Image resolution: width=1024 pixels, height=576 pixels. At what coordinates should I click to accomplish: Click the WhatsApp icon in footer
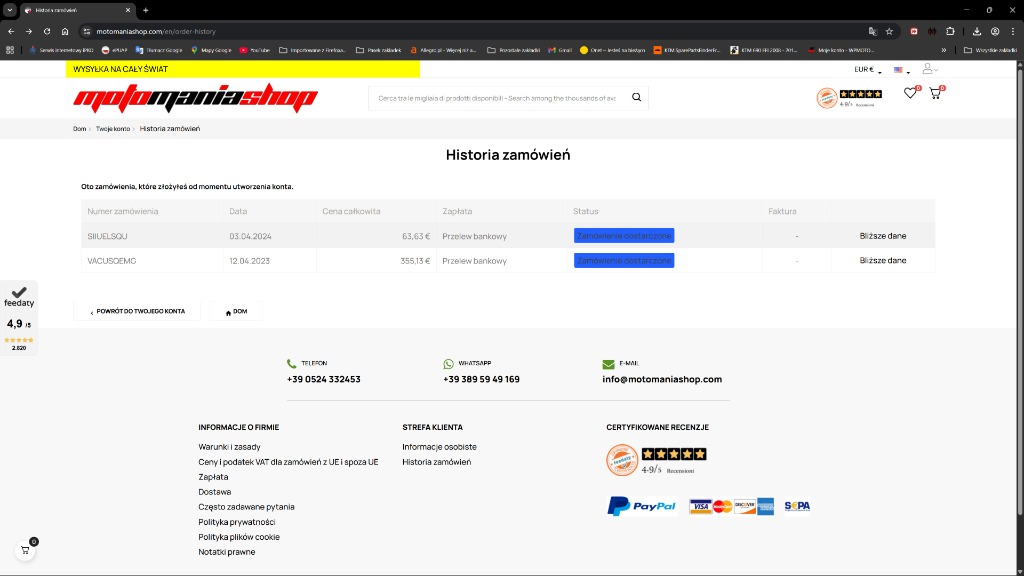tap(448, 364)
